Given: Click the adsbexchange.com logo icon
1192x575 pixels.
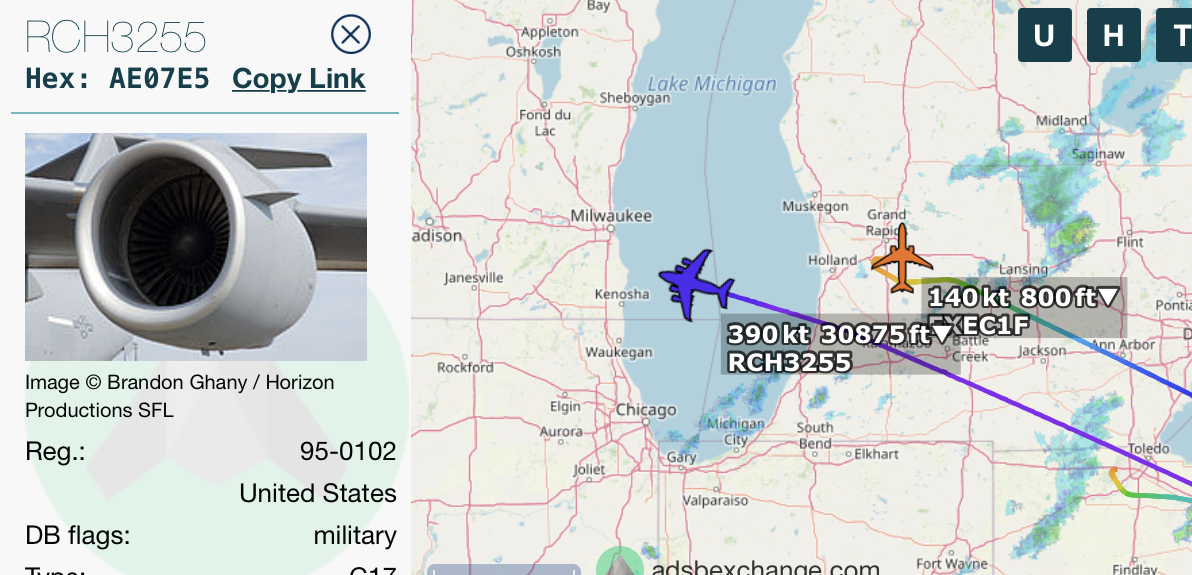Looking at the screenshot, I should coord(620,562).
